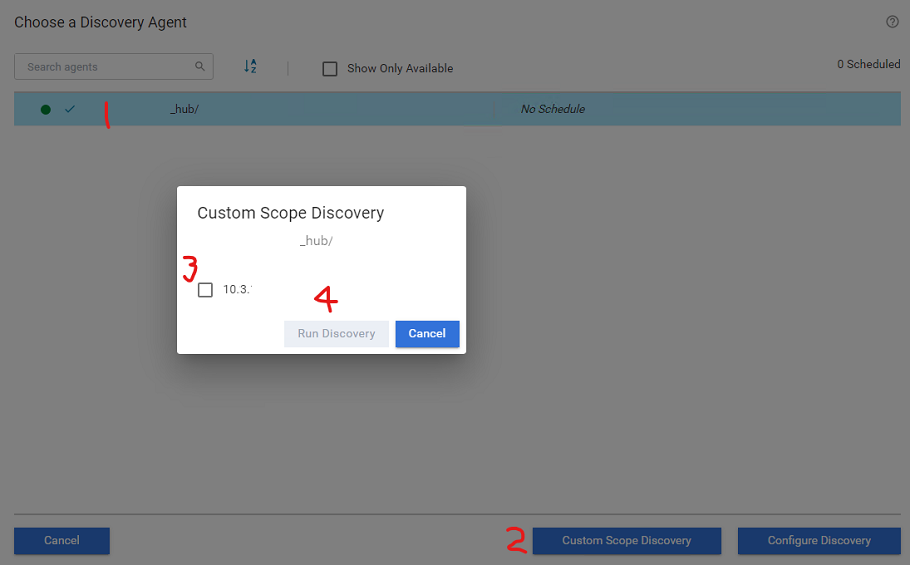This screenshot has height=565, width=910.
Task: Click the magnifier icon in search box
Action: coord(200,67)
